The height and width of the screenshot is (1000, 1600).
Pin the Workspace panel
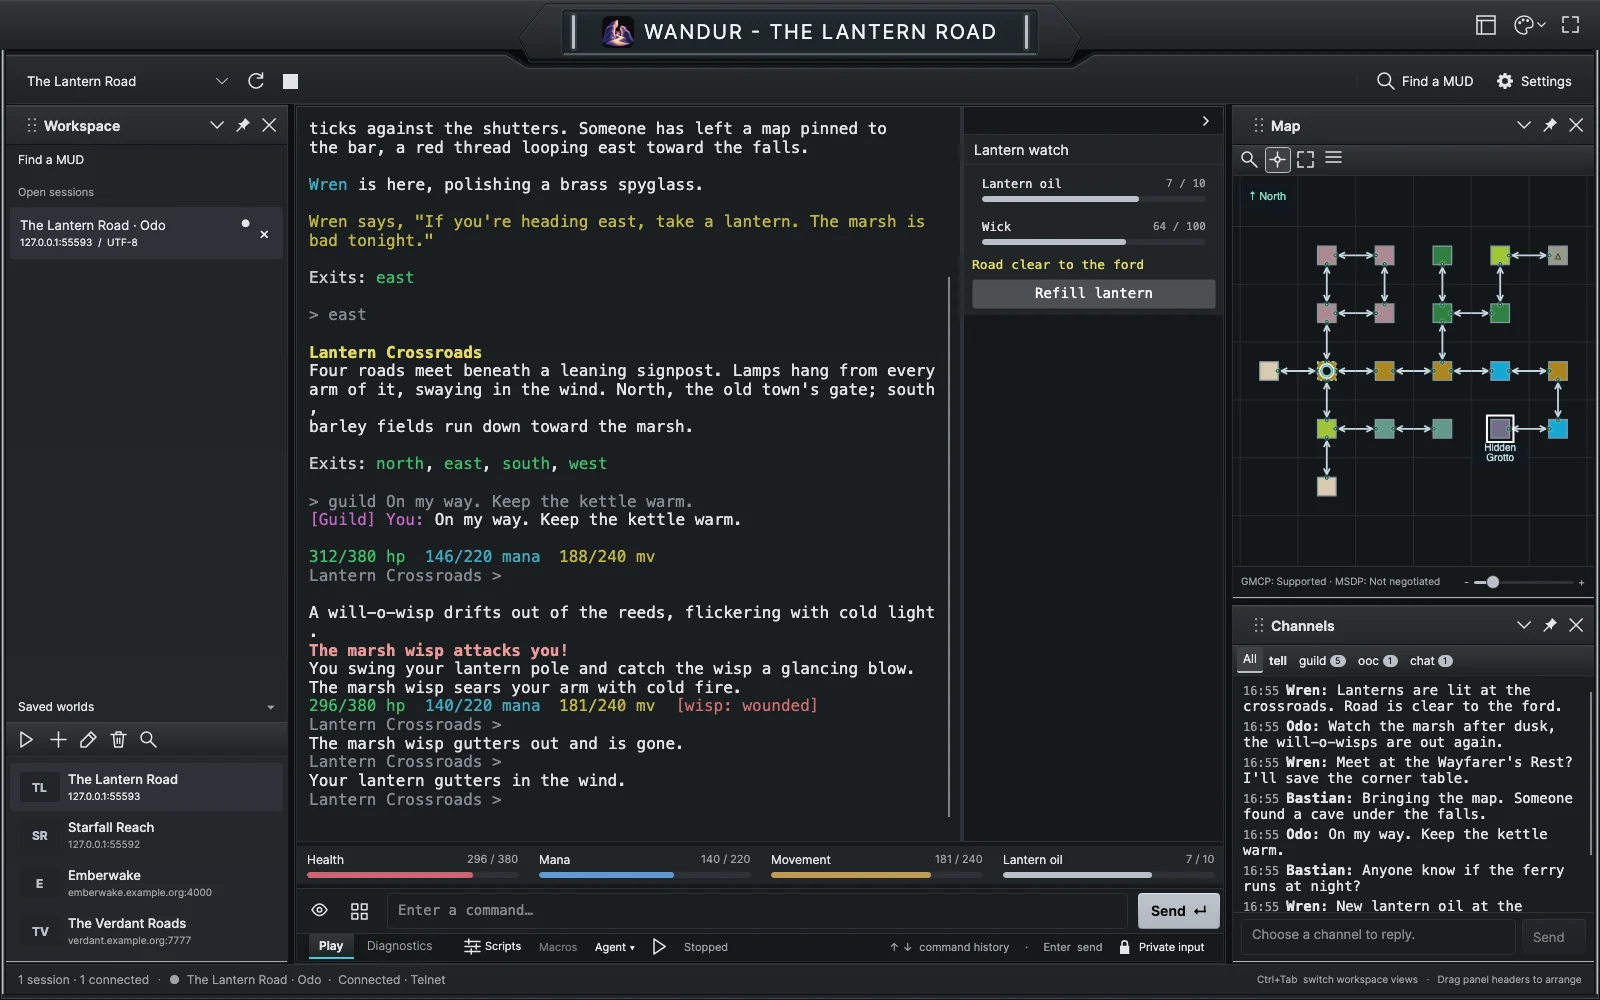pos(243,125)
